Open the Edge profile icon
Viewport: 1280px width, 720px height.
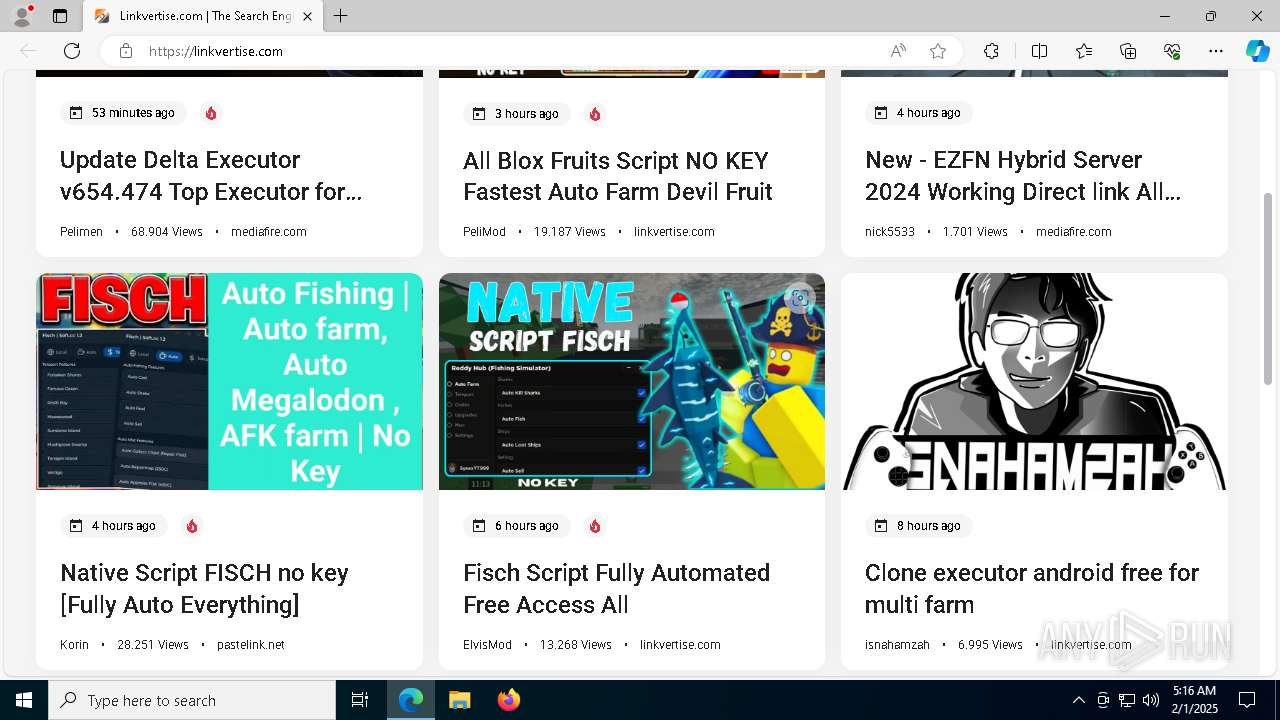pyautogui.click(x=22, y=16)
